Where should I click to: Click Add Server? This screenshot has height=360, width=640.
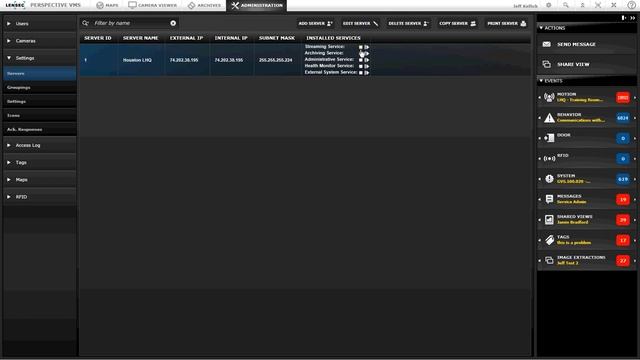(316, 24)
